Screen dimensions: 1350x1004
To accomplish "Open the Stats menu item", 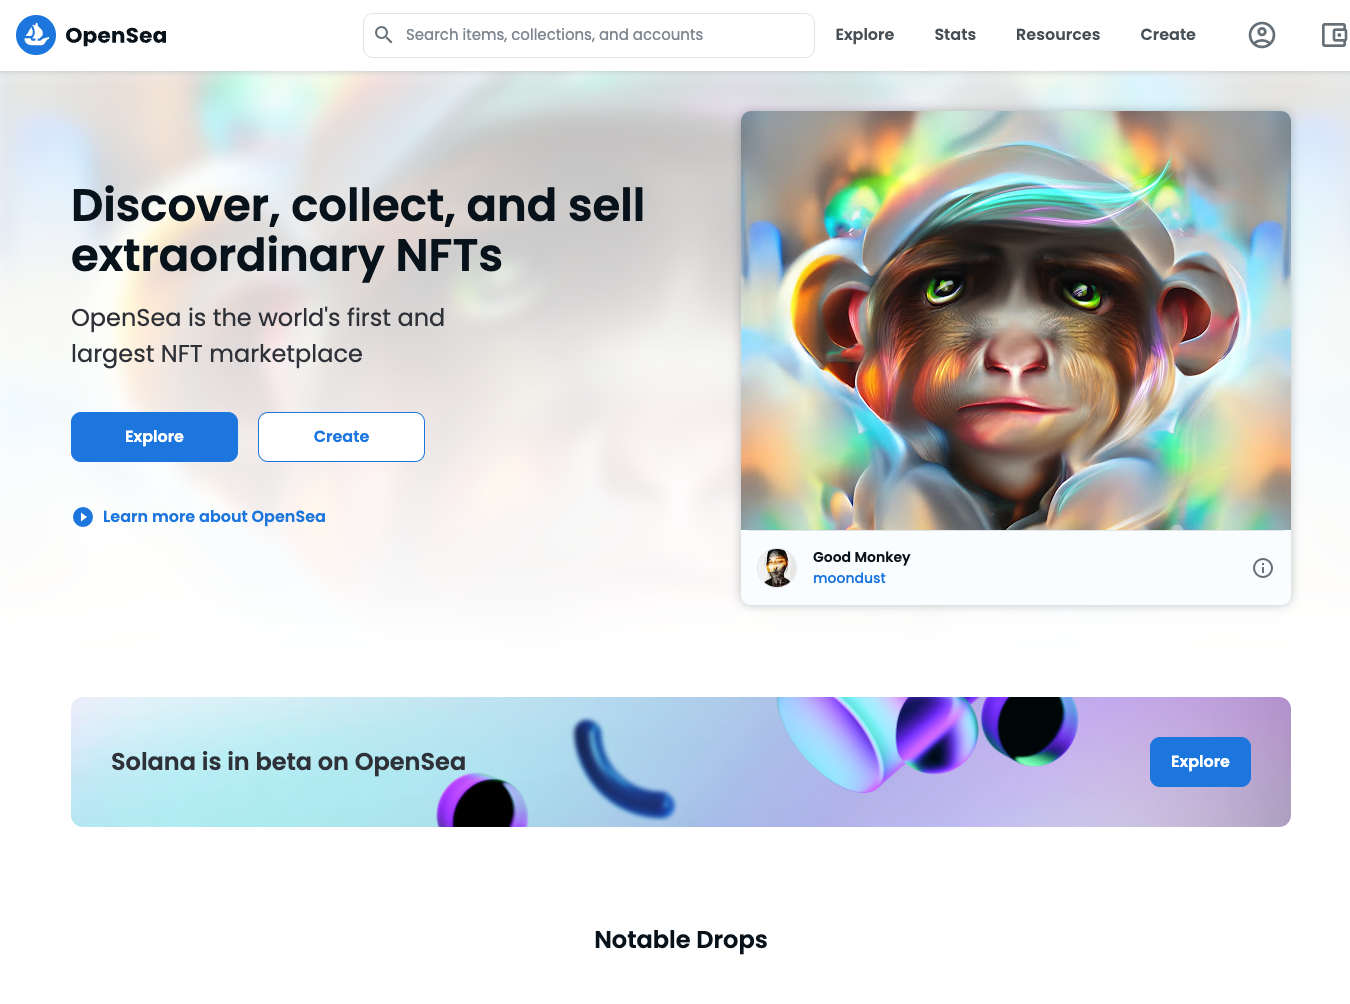I will point(955,35).
